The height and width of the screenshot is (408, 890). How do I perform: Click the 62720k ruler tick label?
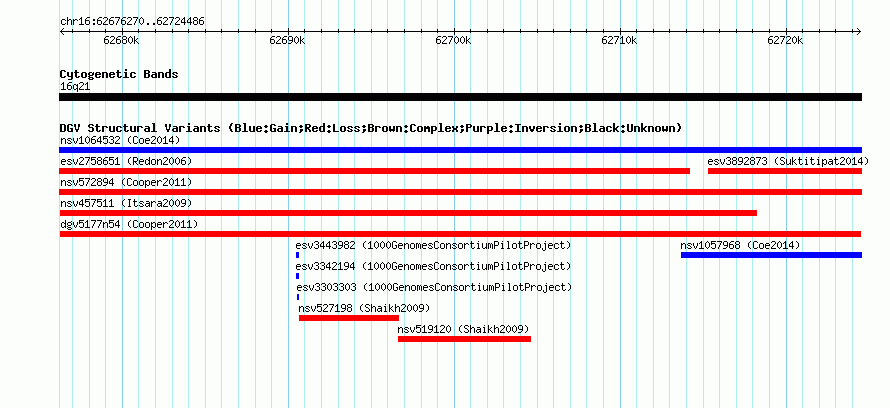point(786,40)
